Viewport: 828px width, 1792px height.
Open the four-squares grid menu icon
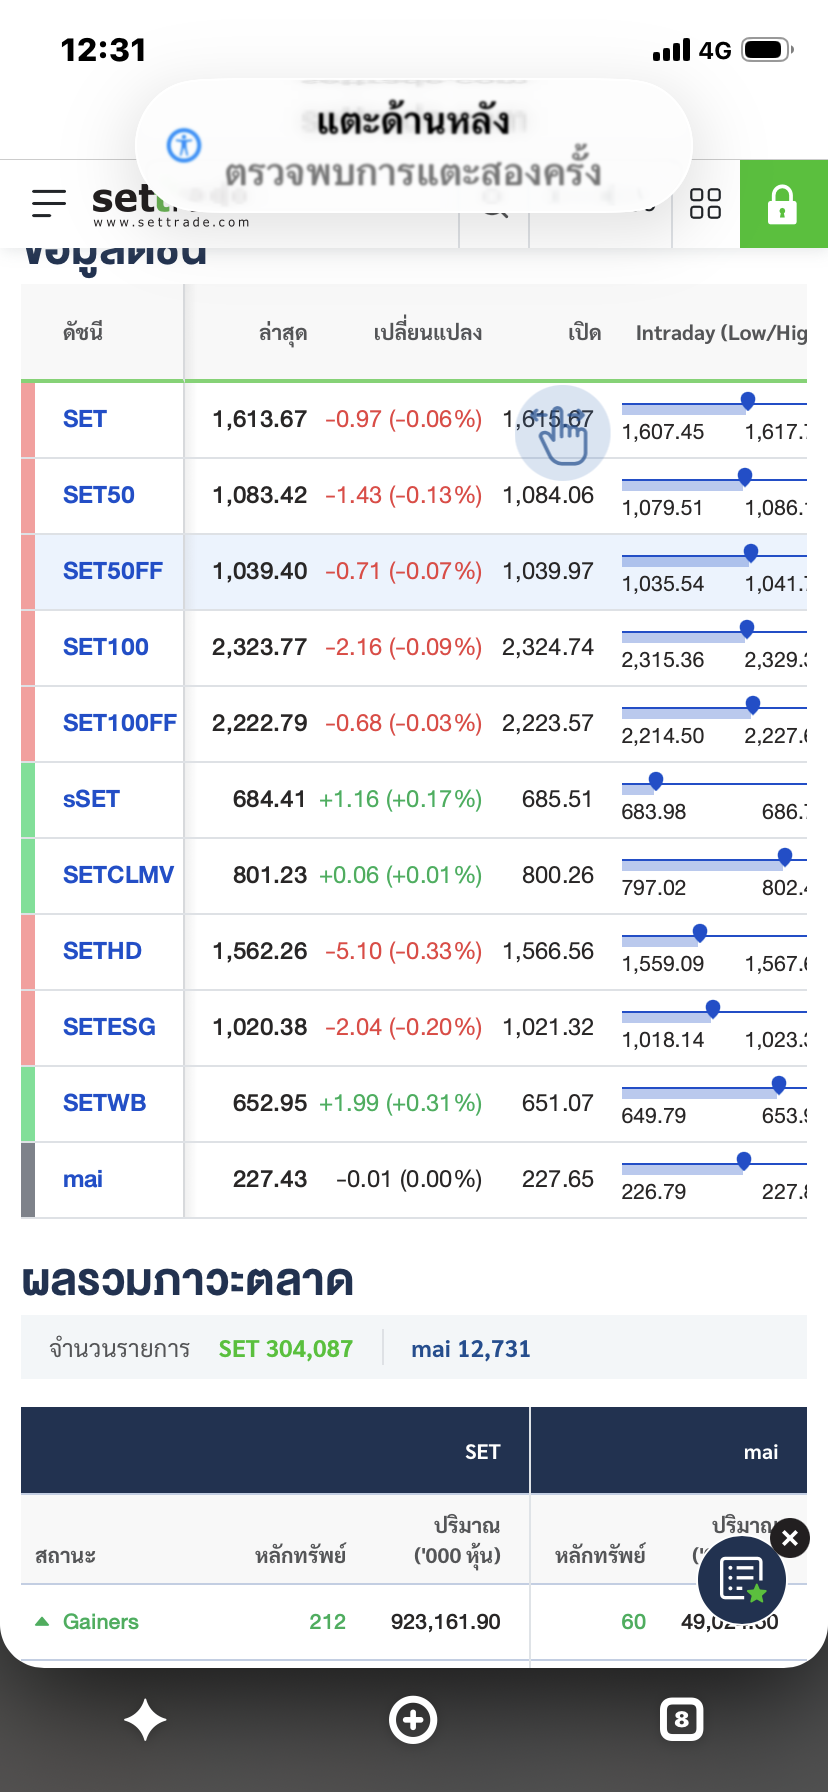click(x=705, y=204)
